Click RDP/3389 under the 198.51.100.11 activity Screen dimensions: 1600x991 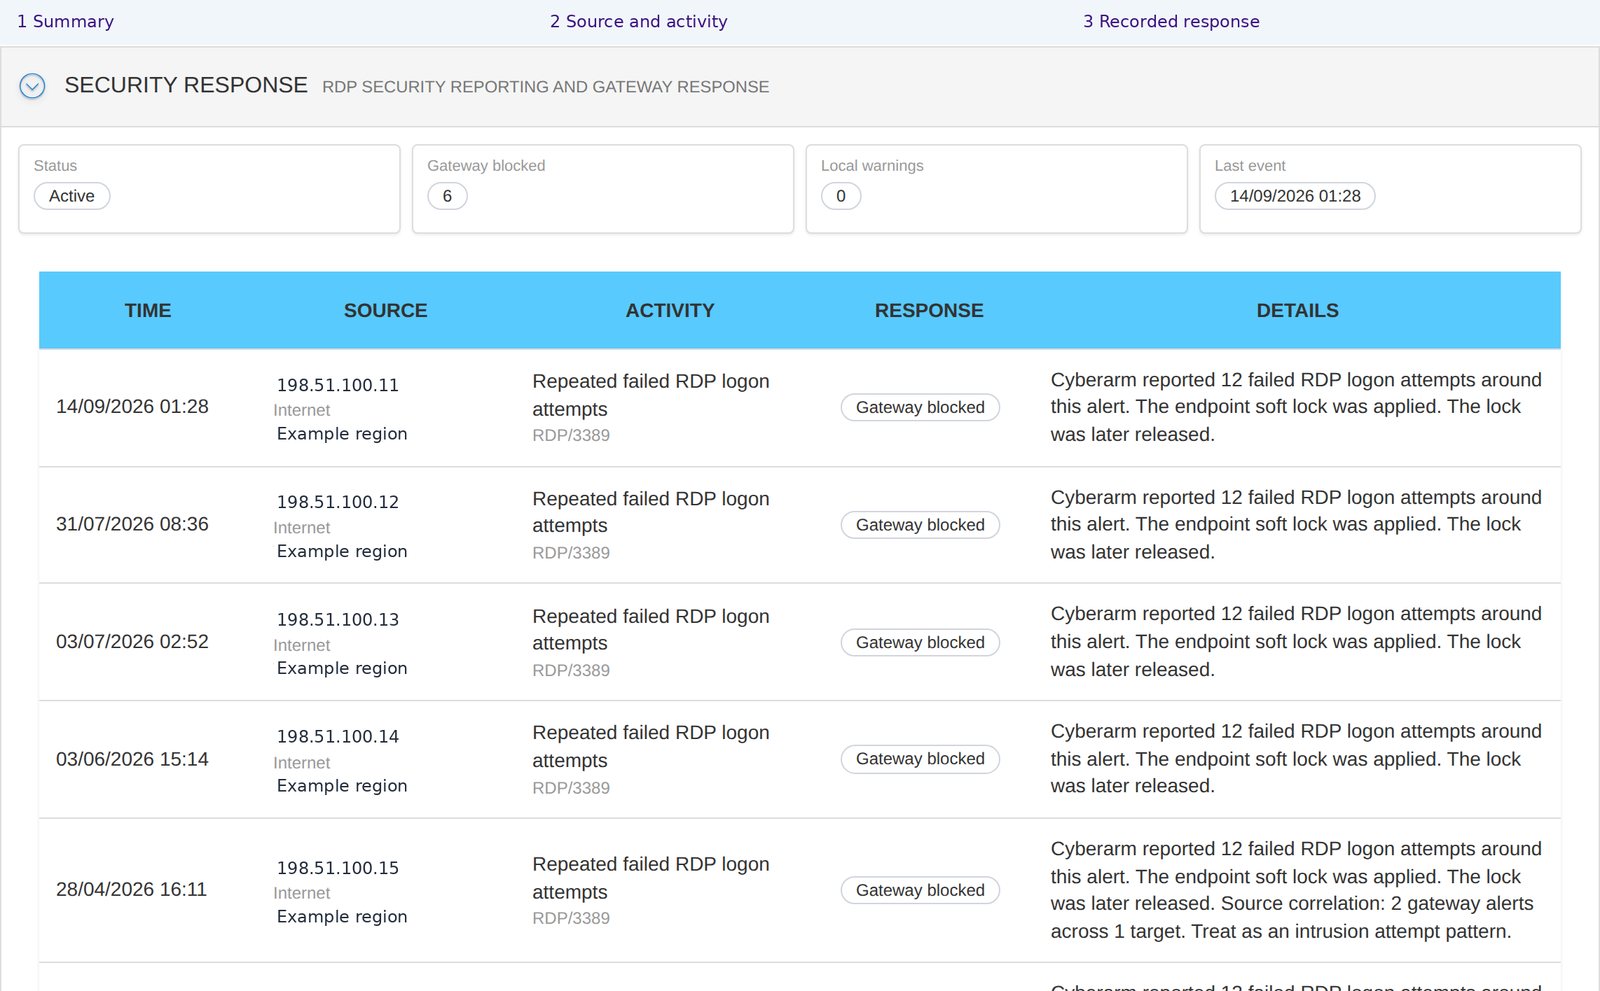570,436
